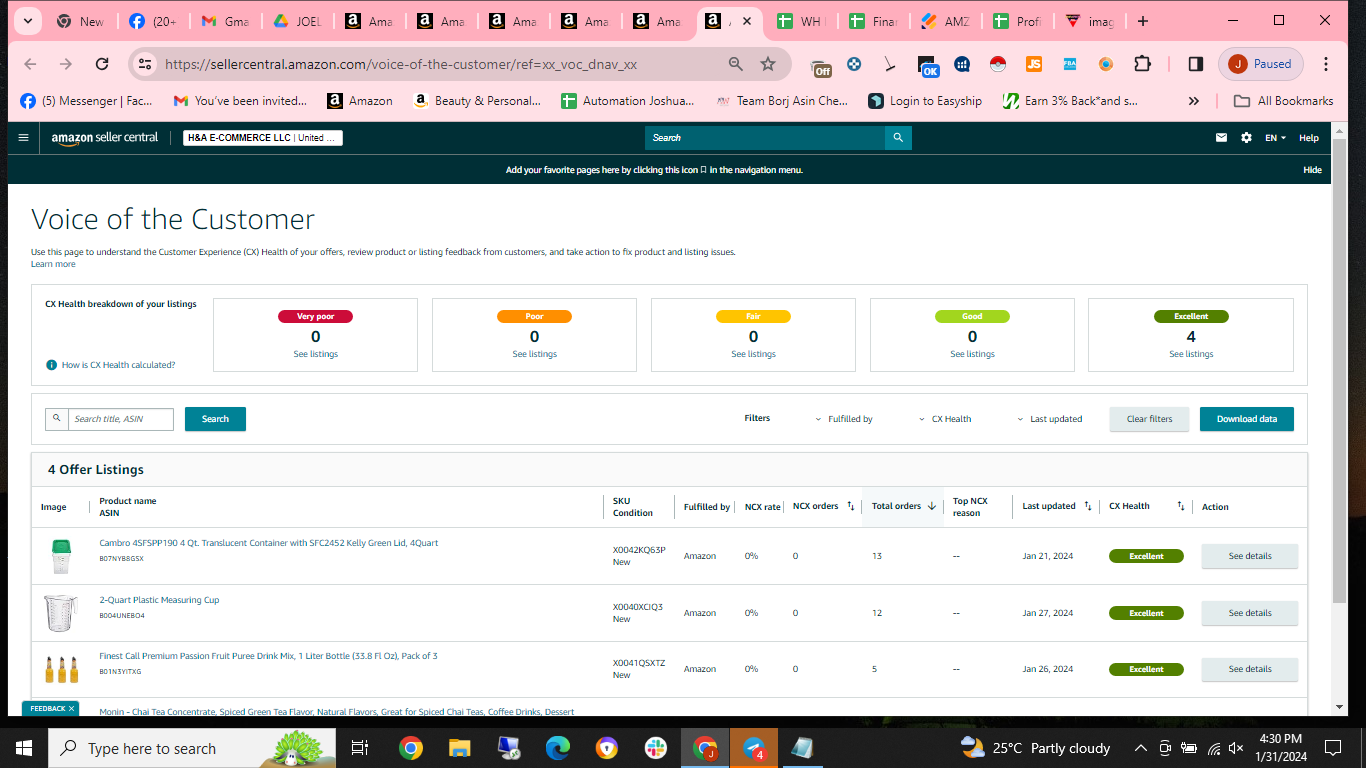1366x768 pixels.
Task: Open Task View on the taskbar
Action: coord(360,748)
